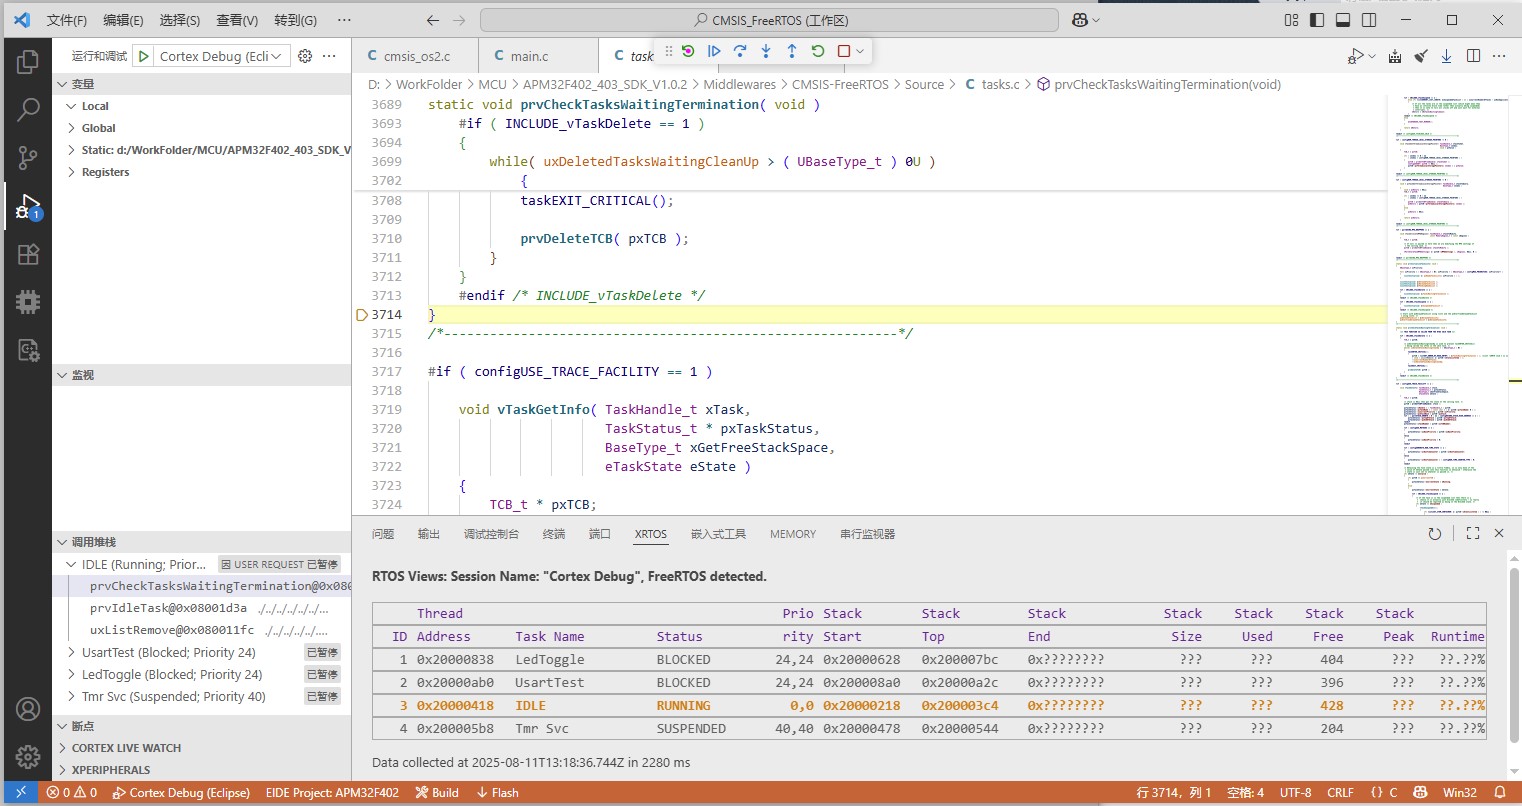This screenshot has width=1522, height=806.
Task: Step over in debug toolbar
Action: (x=740, y=51)
